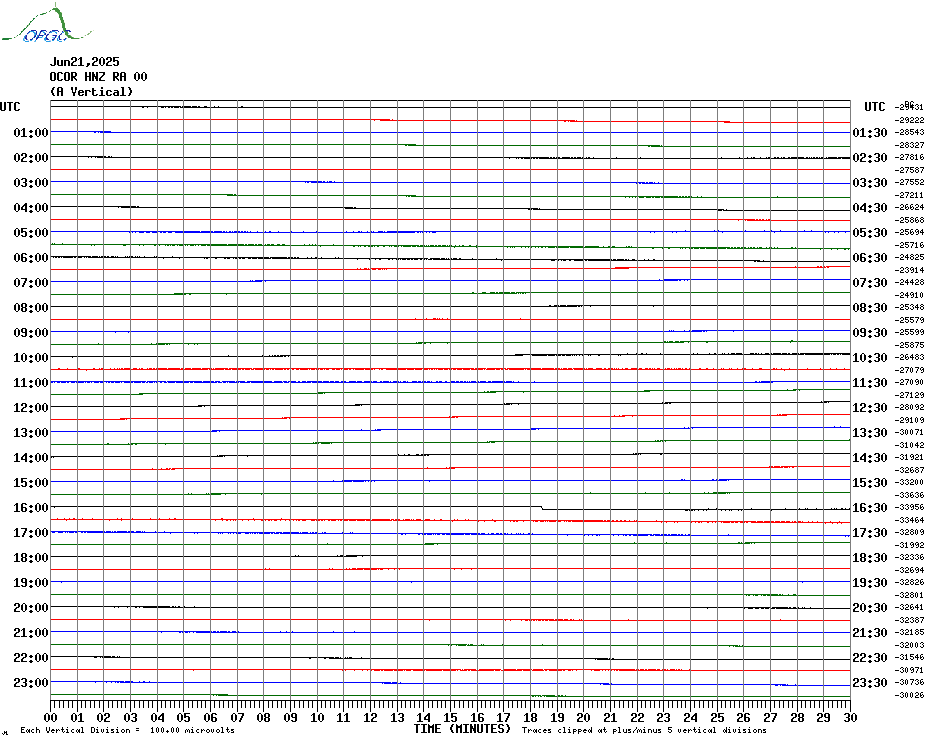Select the 10:30 half-hour label
Screen dimensions: 930x744
[x=870, y=358]
